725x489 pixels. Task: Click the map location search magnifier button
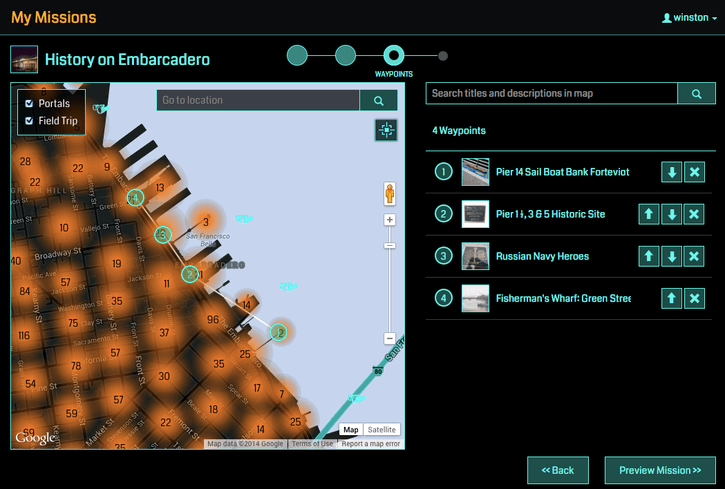(x=378, y=100)
